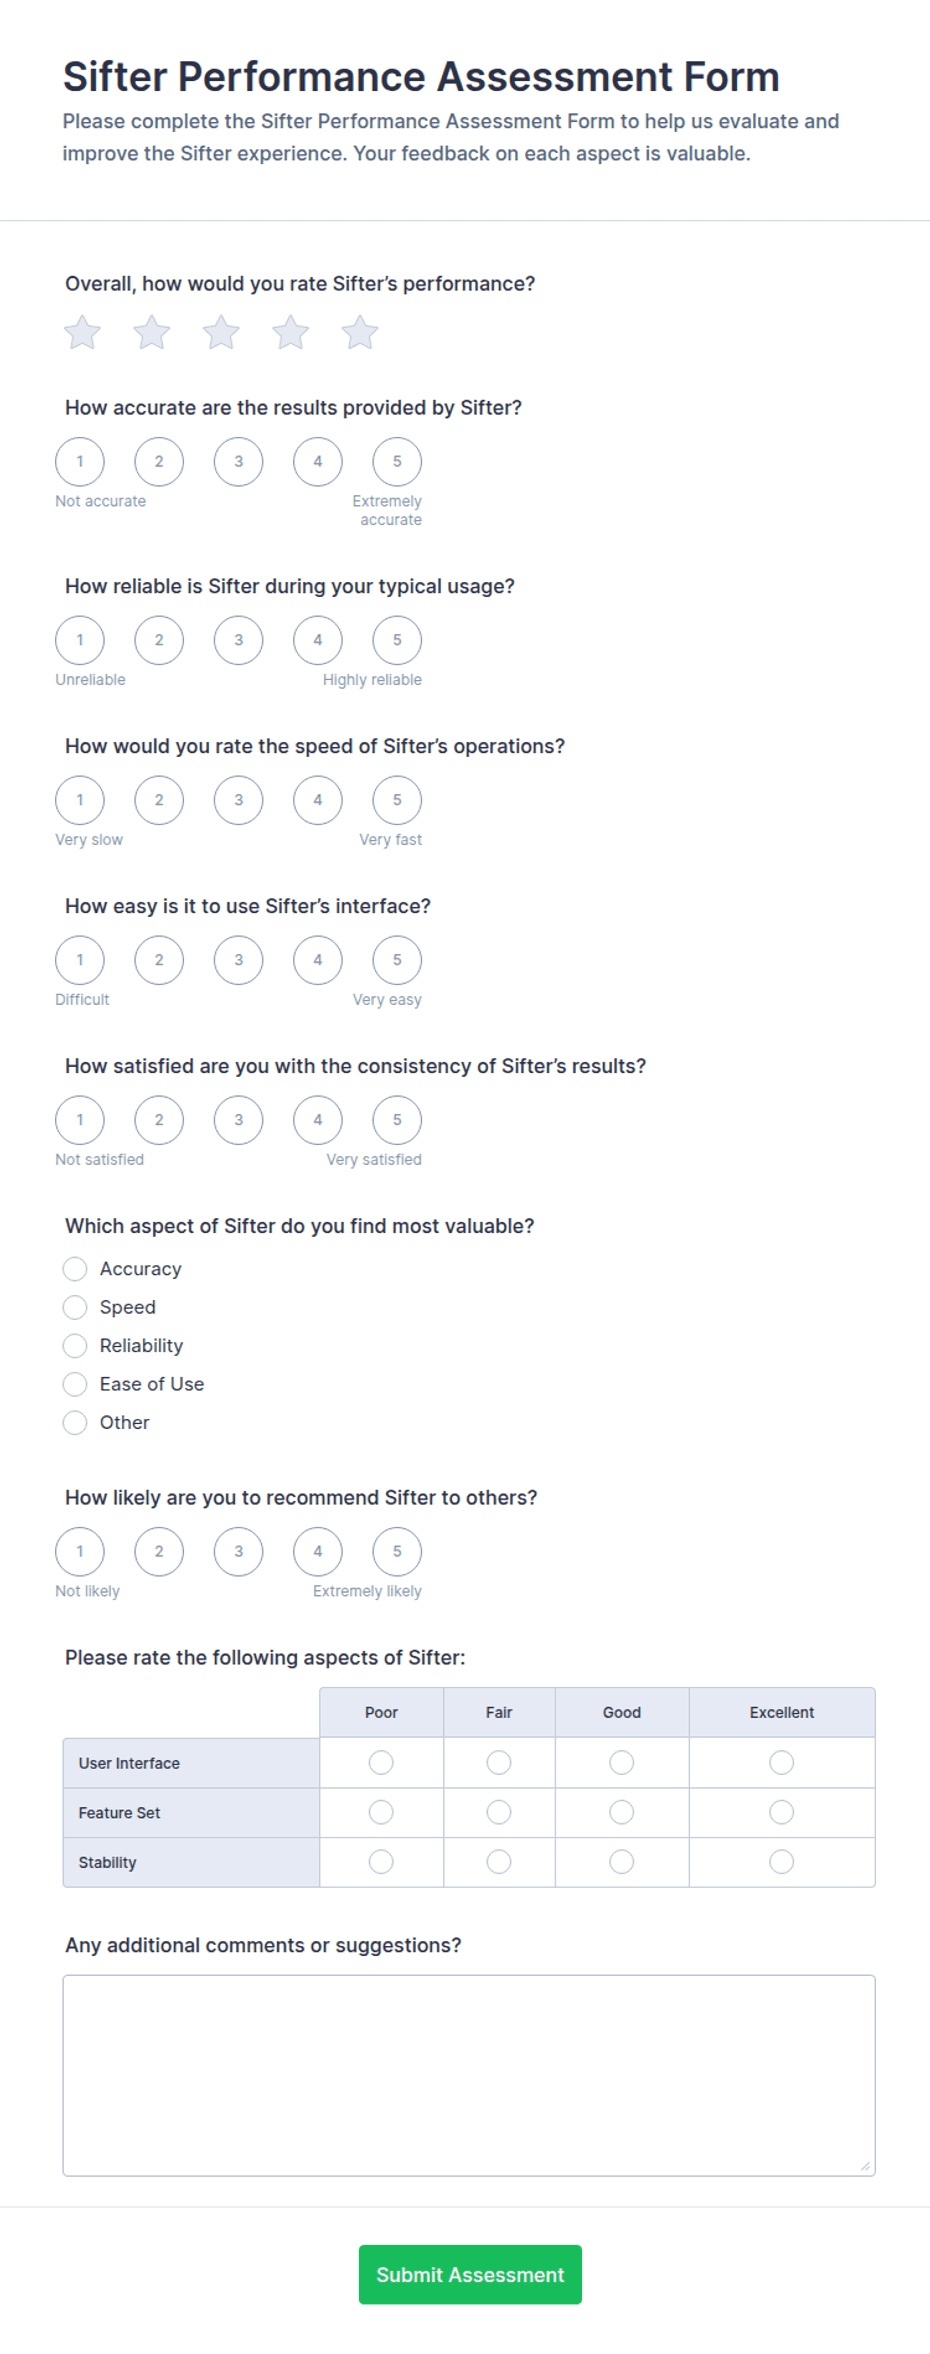Rate overall performance with the first star
This screenshot has width=930, height=2354.
click(82, 332)
